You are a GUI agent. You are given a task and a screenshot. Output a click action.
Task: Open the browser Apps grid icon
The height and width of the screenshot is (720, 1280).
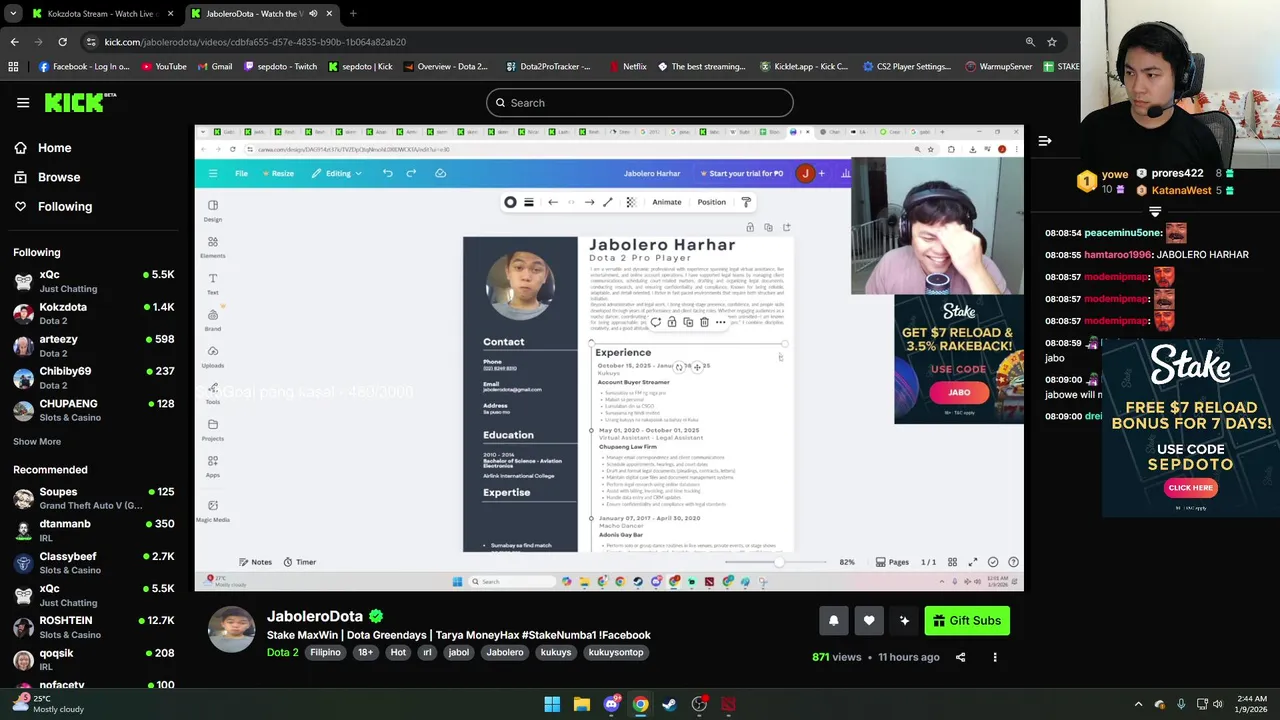(13, 67)
